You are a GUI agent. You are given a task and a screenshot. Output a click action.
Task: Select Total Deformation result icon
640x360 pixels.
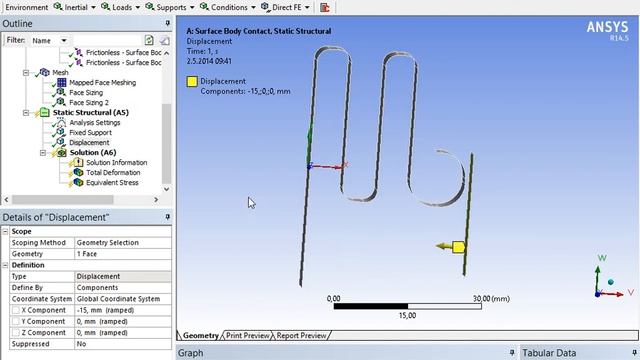tap(78, 172)
